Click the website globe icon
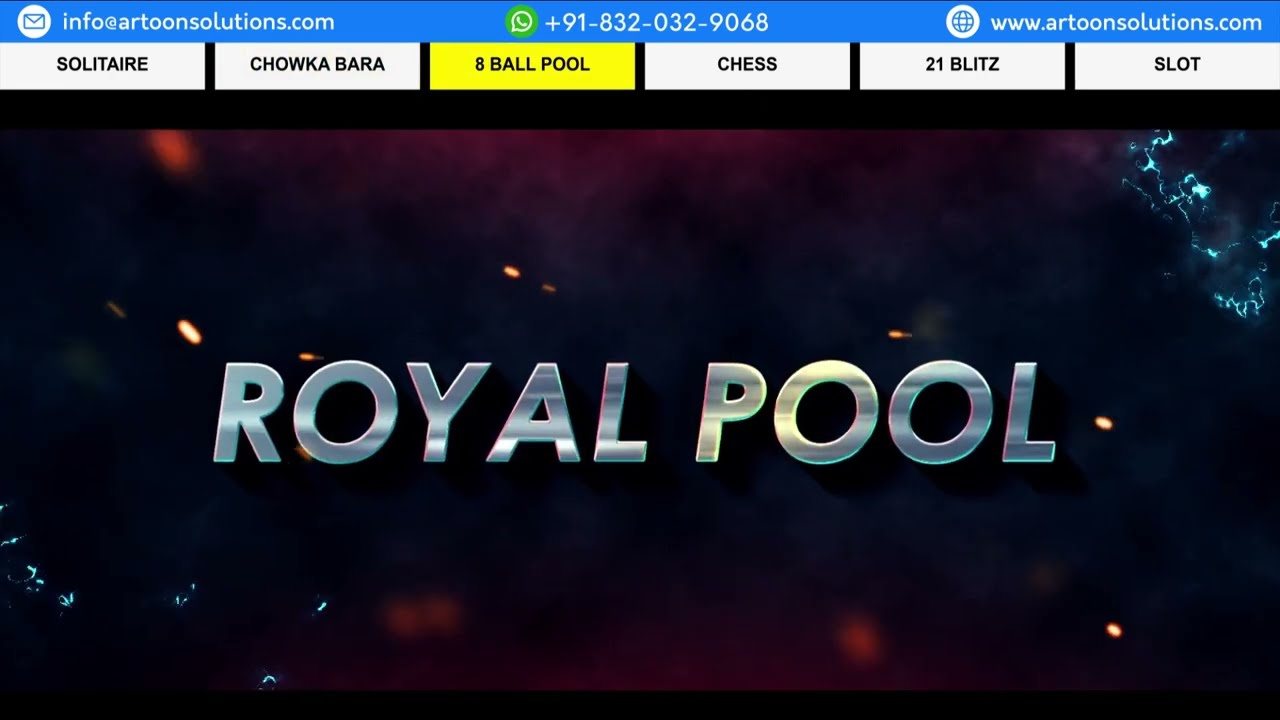The width and height of the screenshot is (1280, 720). (963, 21)
